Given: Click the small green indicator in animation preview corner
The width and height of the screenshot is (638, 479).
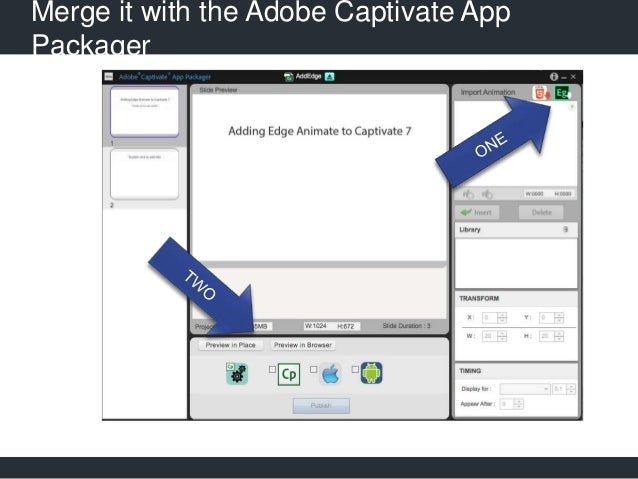Looking at the screenshot, I should 572,107.
